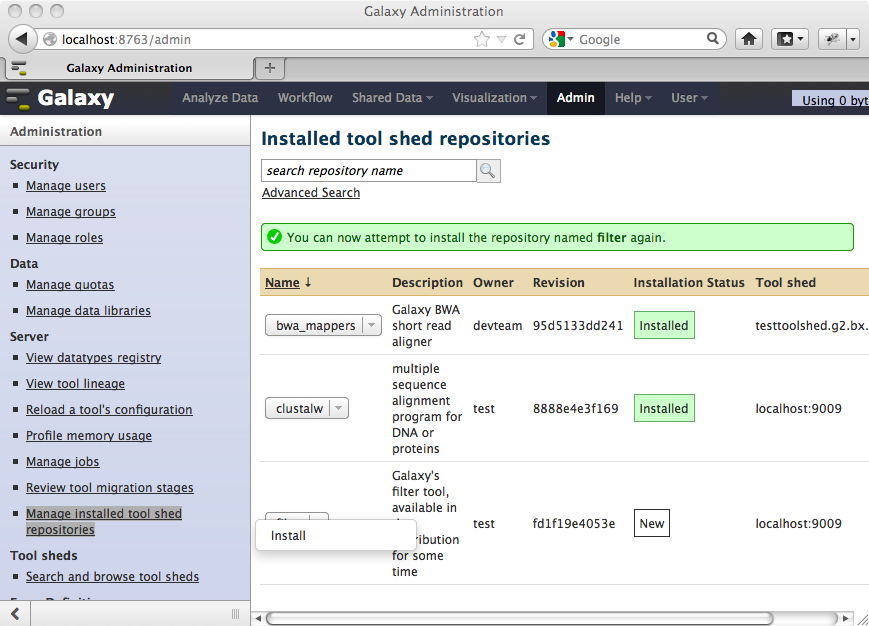Click the browser back arrow button
Viewport: 869px width, 626px height.
click(22, 39)
